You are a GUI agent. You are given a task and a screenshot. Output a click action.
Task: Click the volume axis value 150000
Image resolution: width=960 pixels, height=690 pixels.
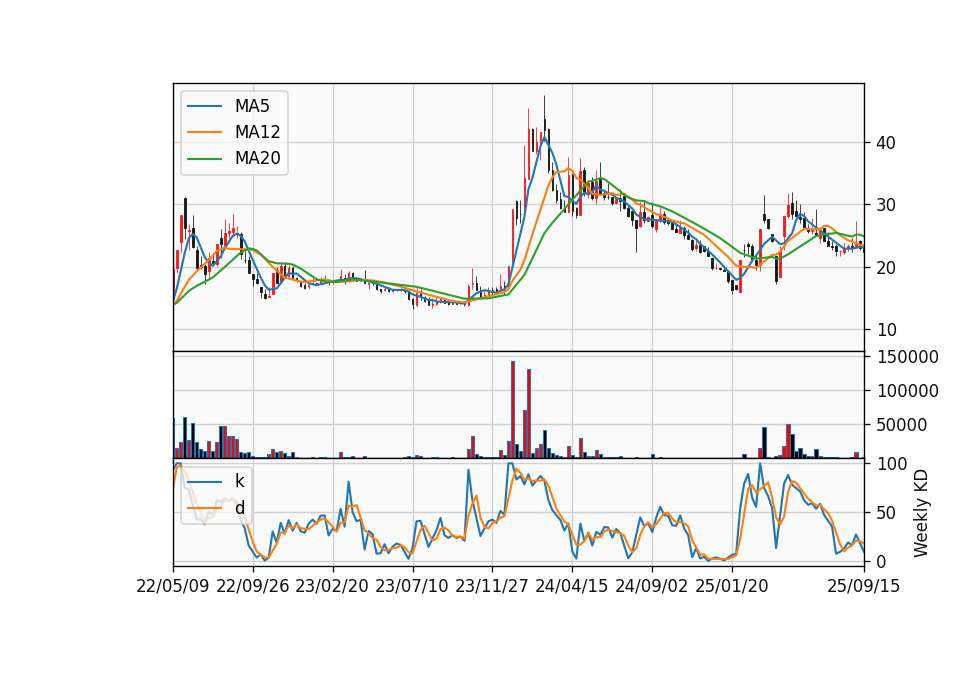point(907,357)
